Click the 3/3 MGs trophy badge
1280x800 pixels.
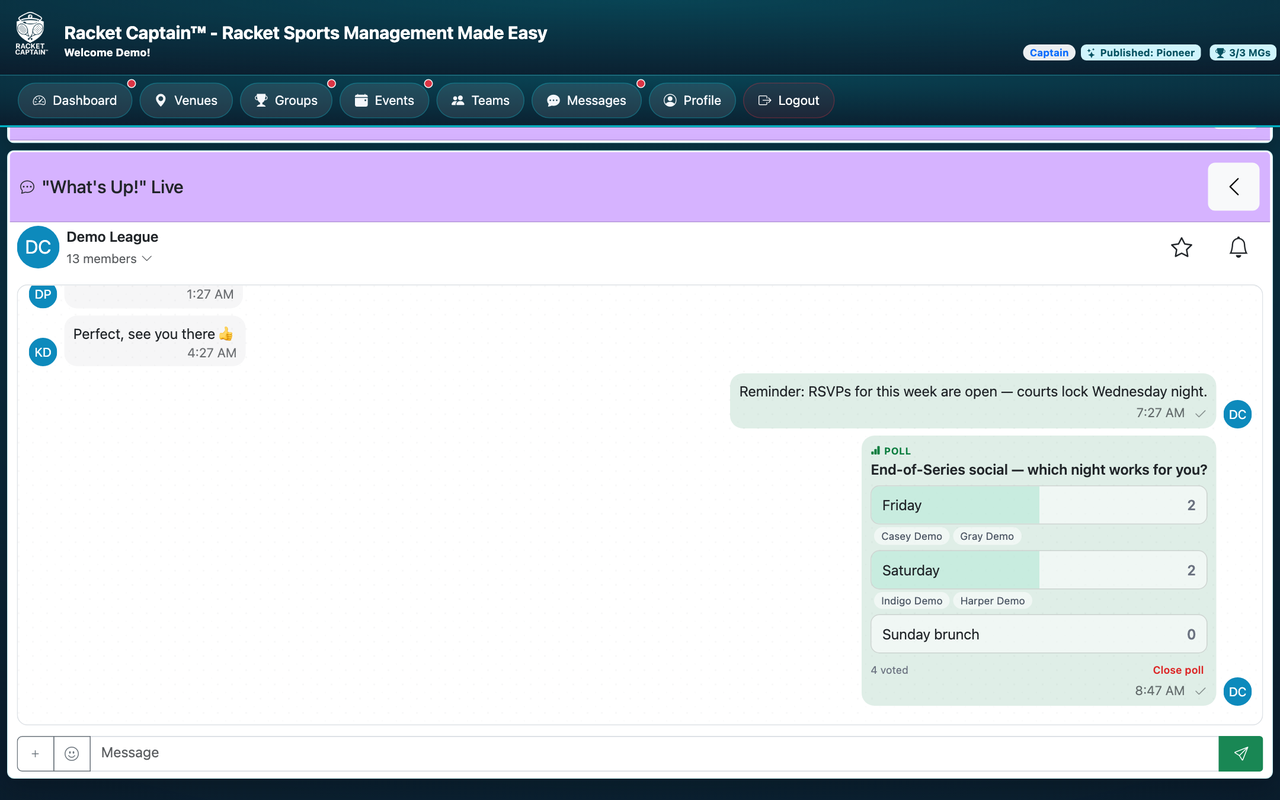point(1242,52)
